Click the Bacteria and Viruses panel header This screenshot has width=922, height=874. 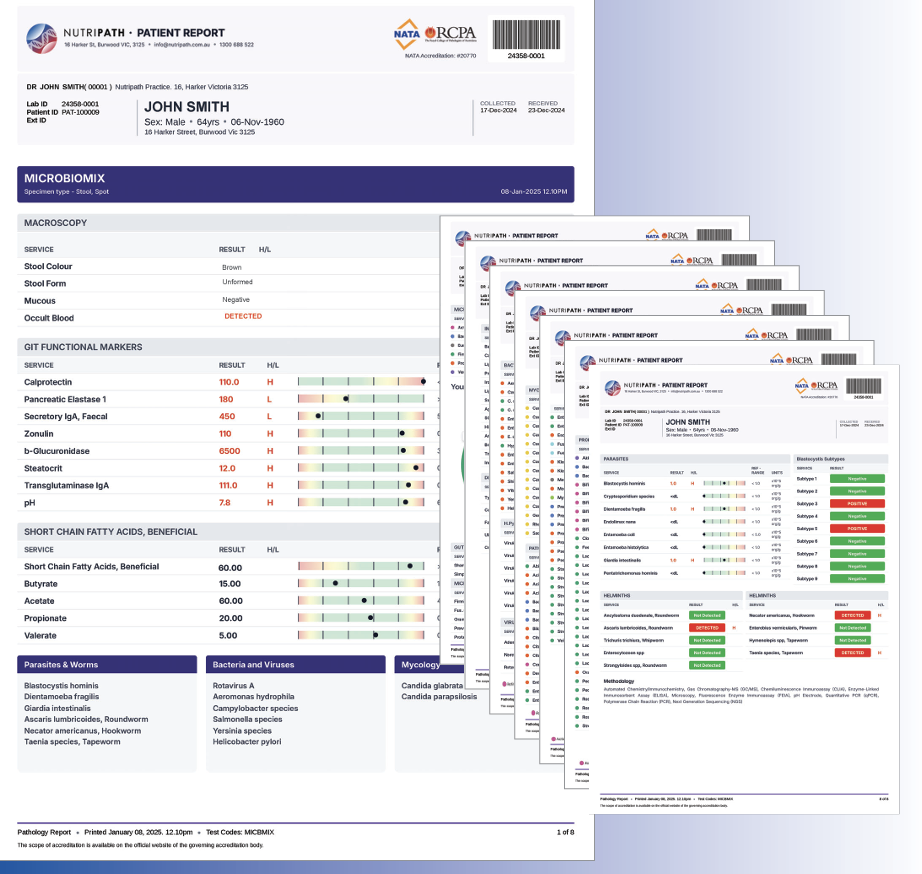(x=296, y=665)
